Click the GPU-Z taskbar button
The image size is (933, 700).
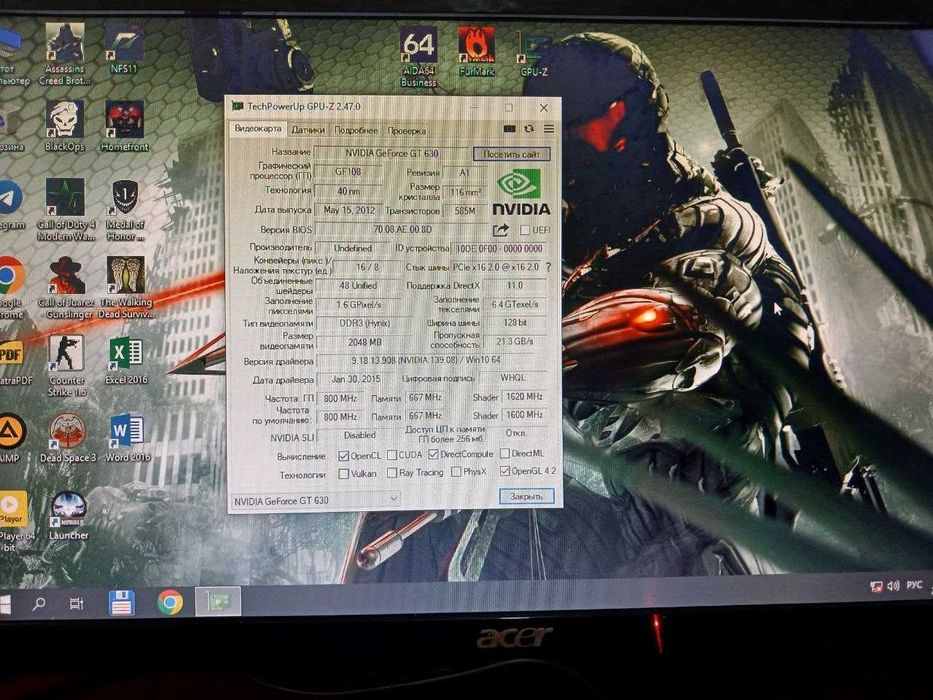(x=218, y=602)
